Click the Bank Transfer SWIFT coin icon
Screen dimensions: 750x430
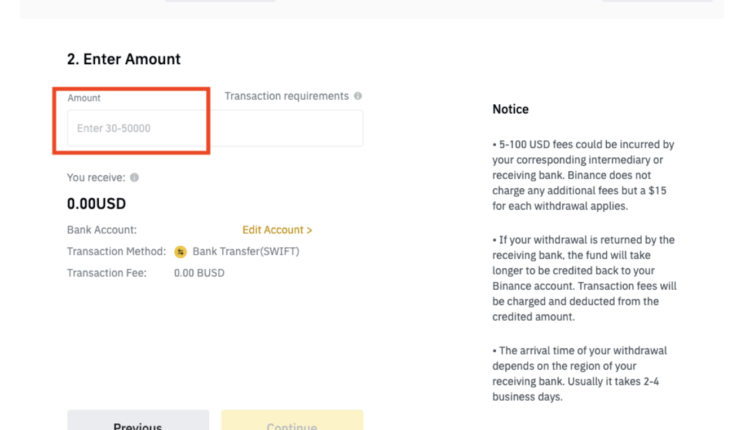[x=181, y=252]
